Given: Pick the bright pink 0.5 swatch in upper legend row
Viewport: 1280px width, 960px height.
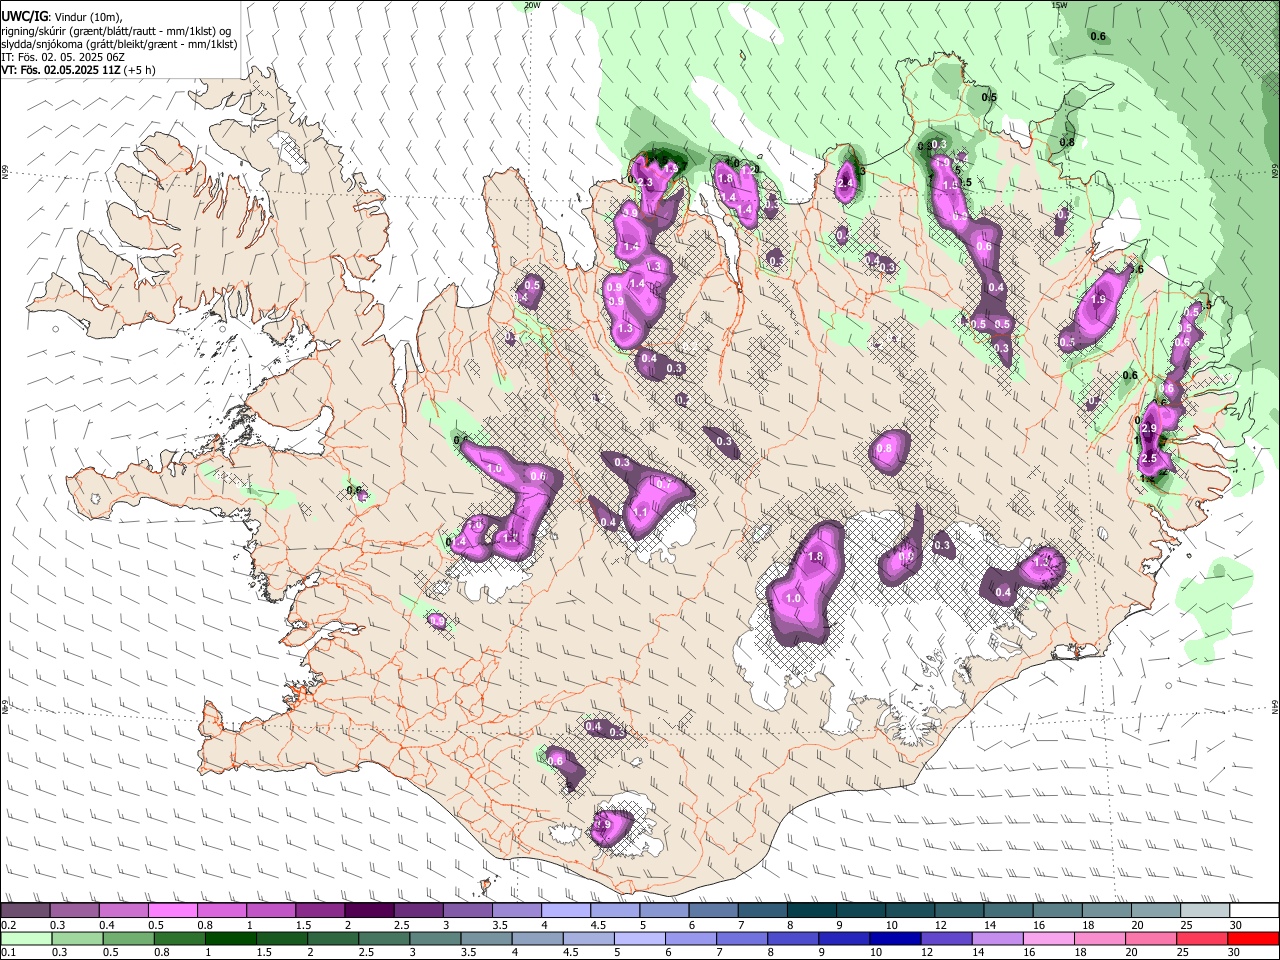Looking at the screenshot, I should click(172, 911).
